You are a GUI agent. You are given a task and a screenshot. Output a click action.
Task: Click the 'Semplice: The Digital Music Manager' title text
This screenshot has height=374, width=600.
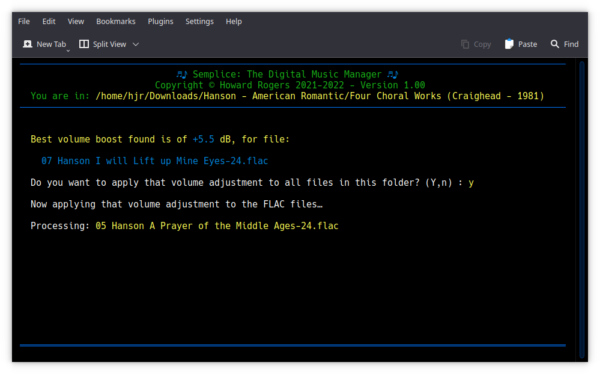tap(287, 74)
